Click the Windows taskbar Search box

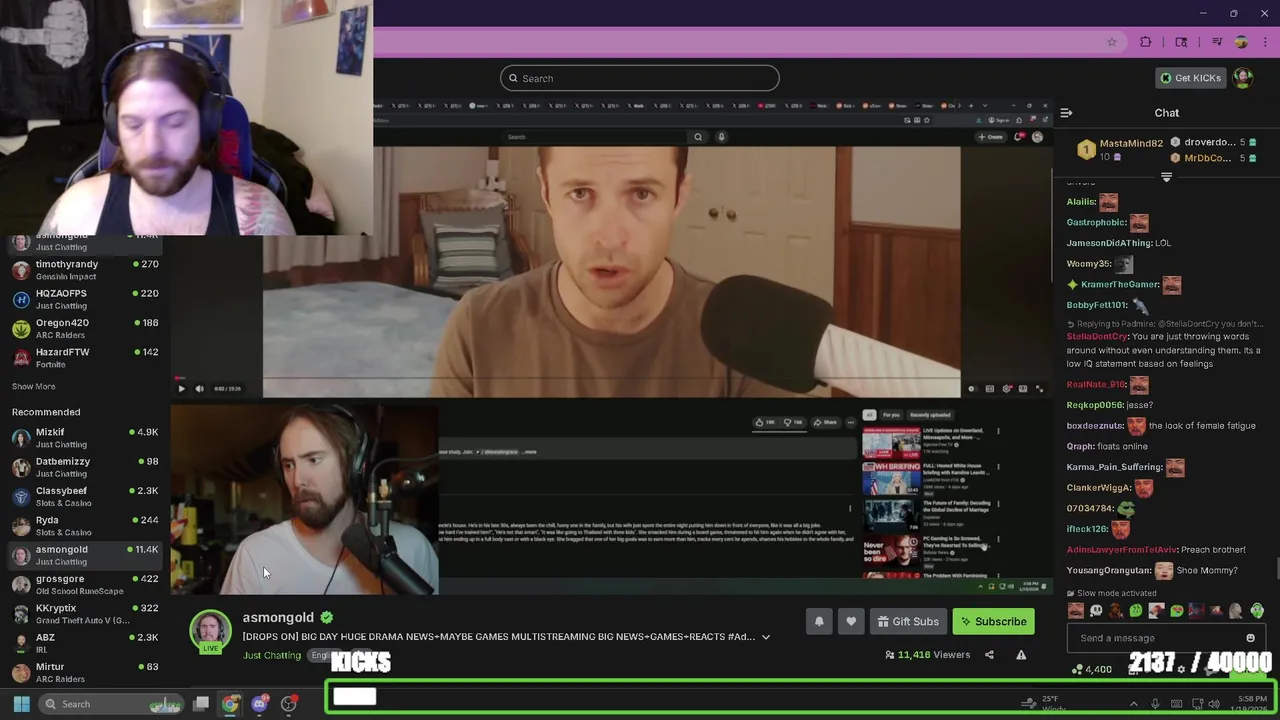pos(110,704)
